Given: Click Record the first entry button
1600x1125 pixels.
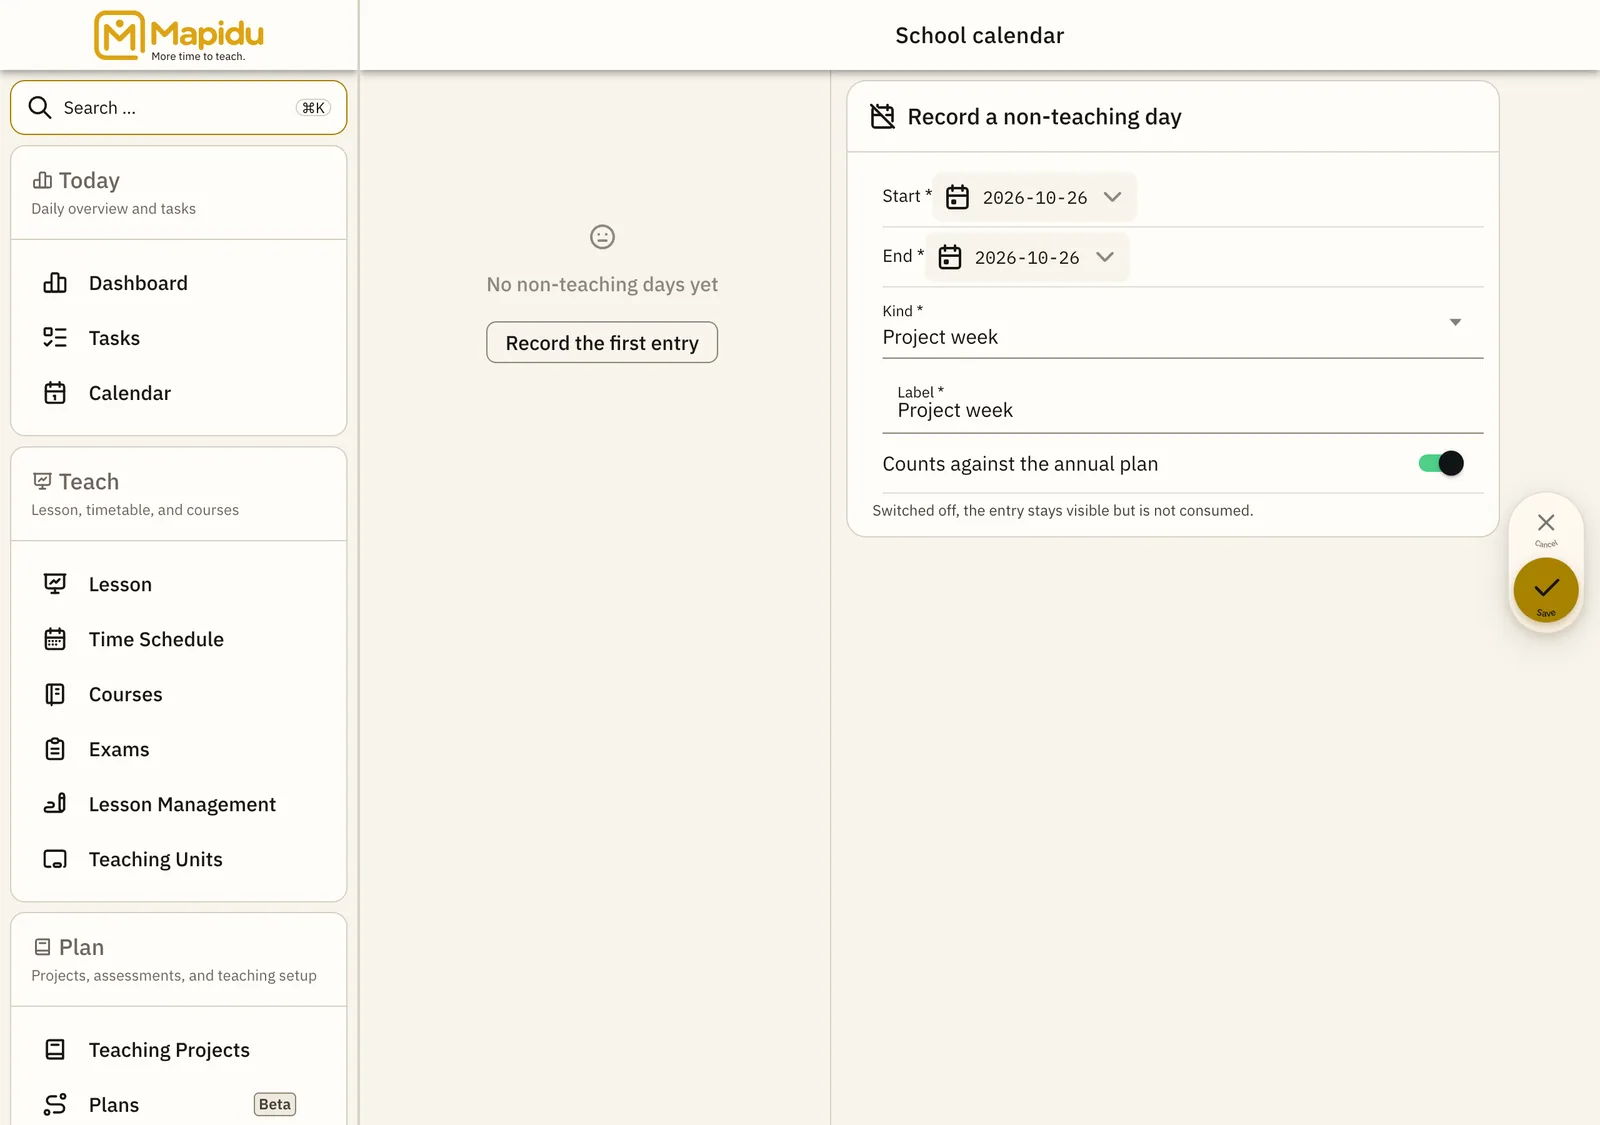Looking at the screenshot, I should (602, 342).
